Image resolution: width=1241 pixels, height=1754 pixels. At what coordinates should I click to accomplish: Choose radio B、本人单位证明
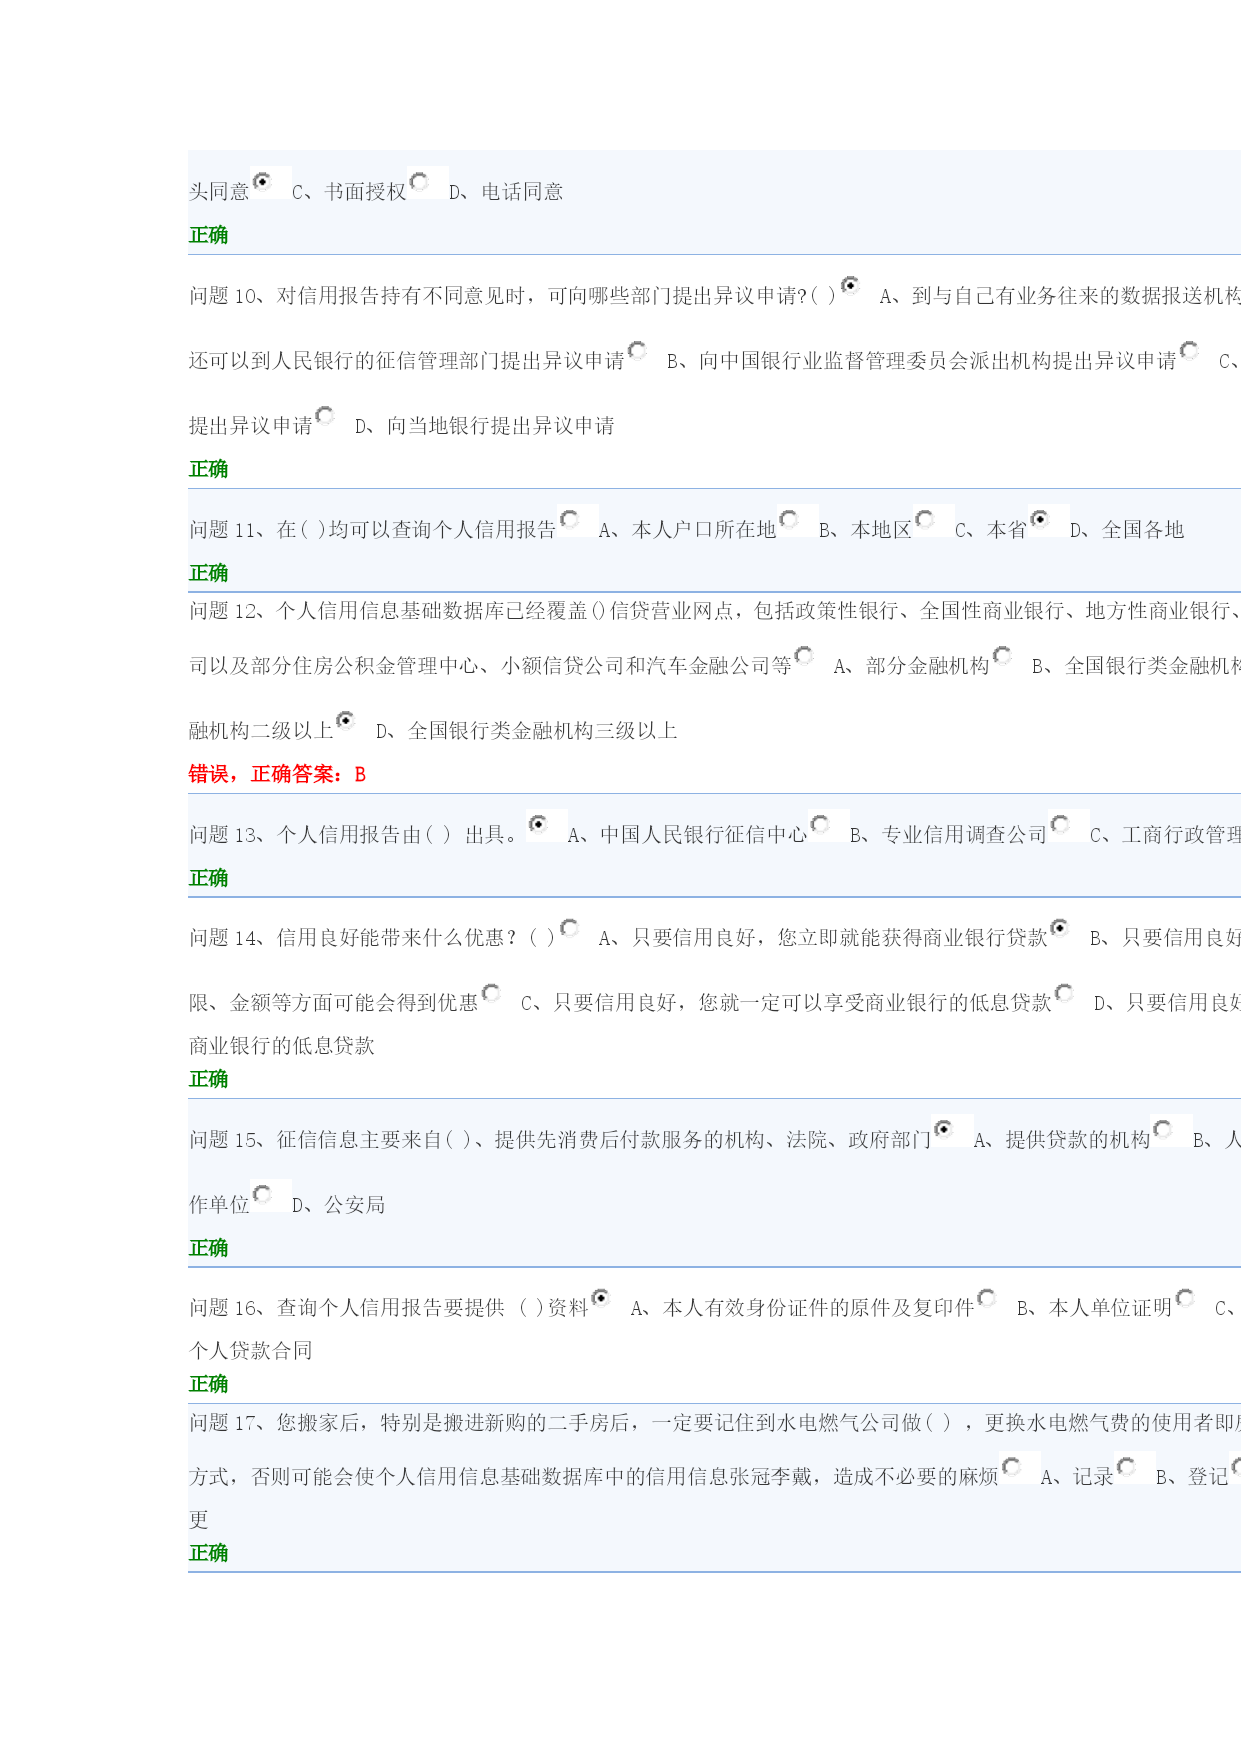tap(987, 1297)
